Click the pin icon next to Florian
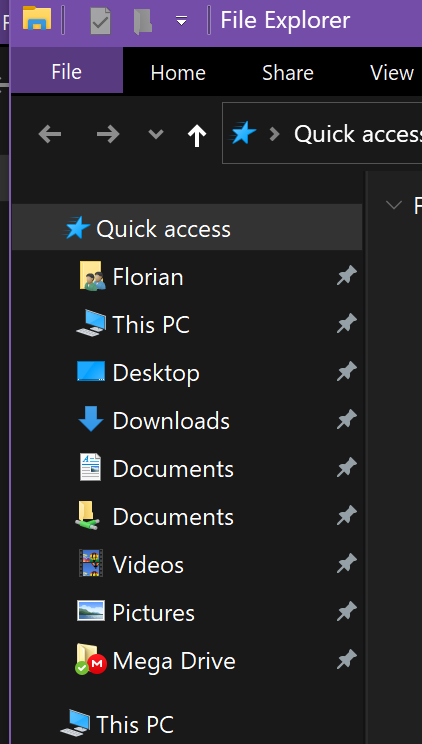This screenshot has height=744, width=422. pyautogui.click(x=347, y=276)
